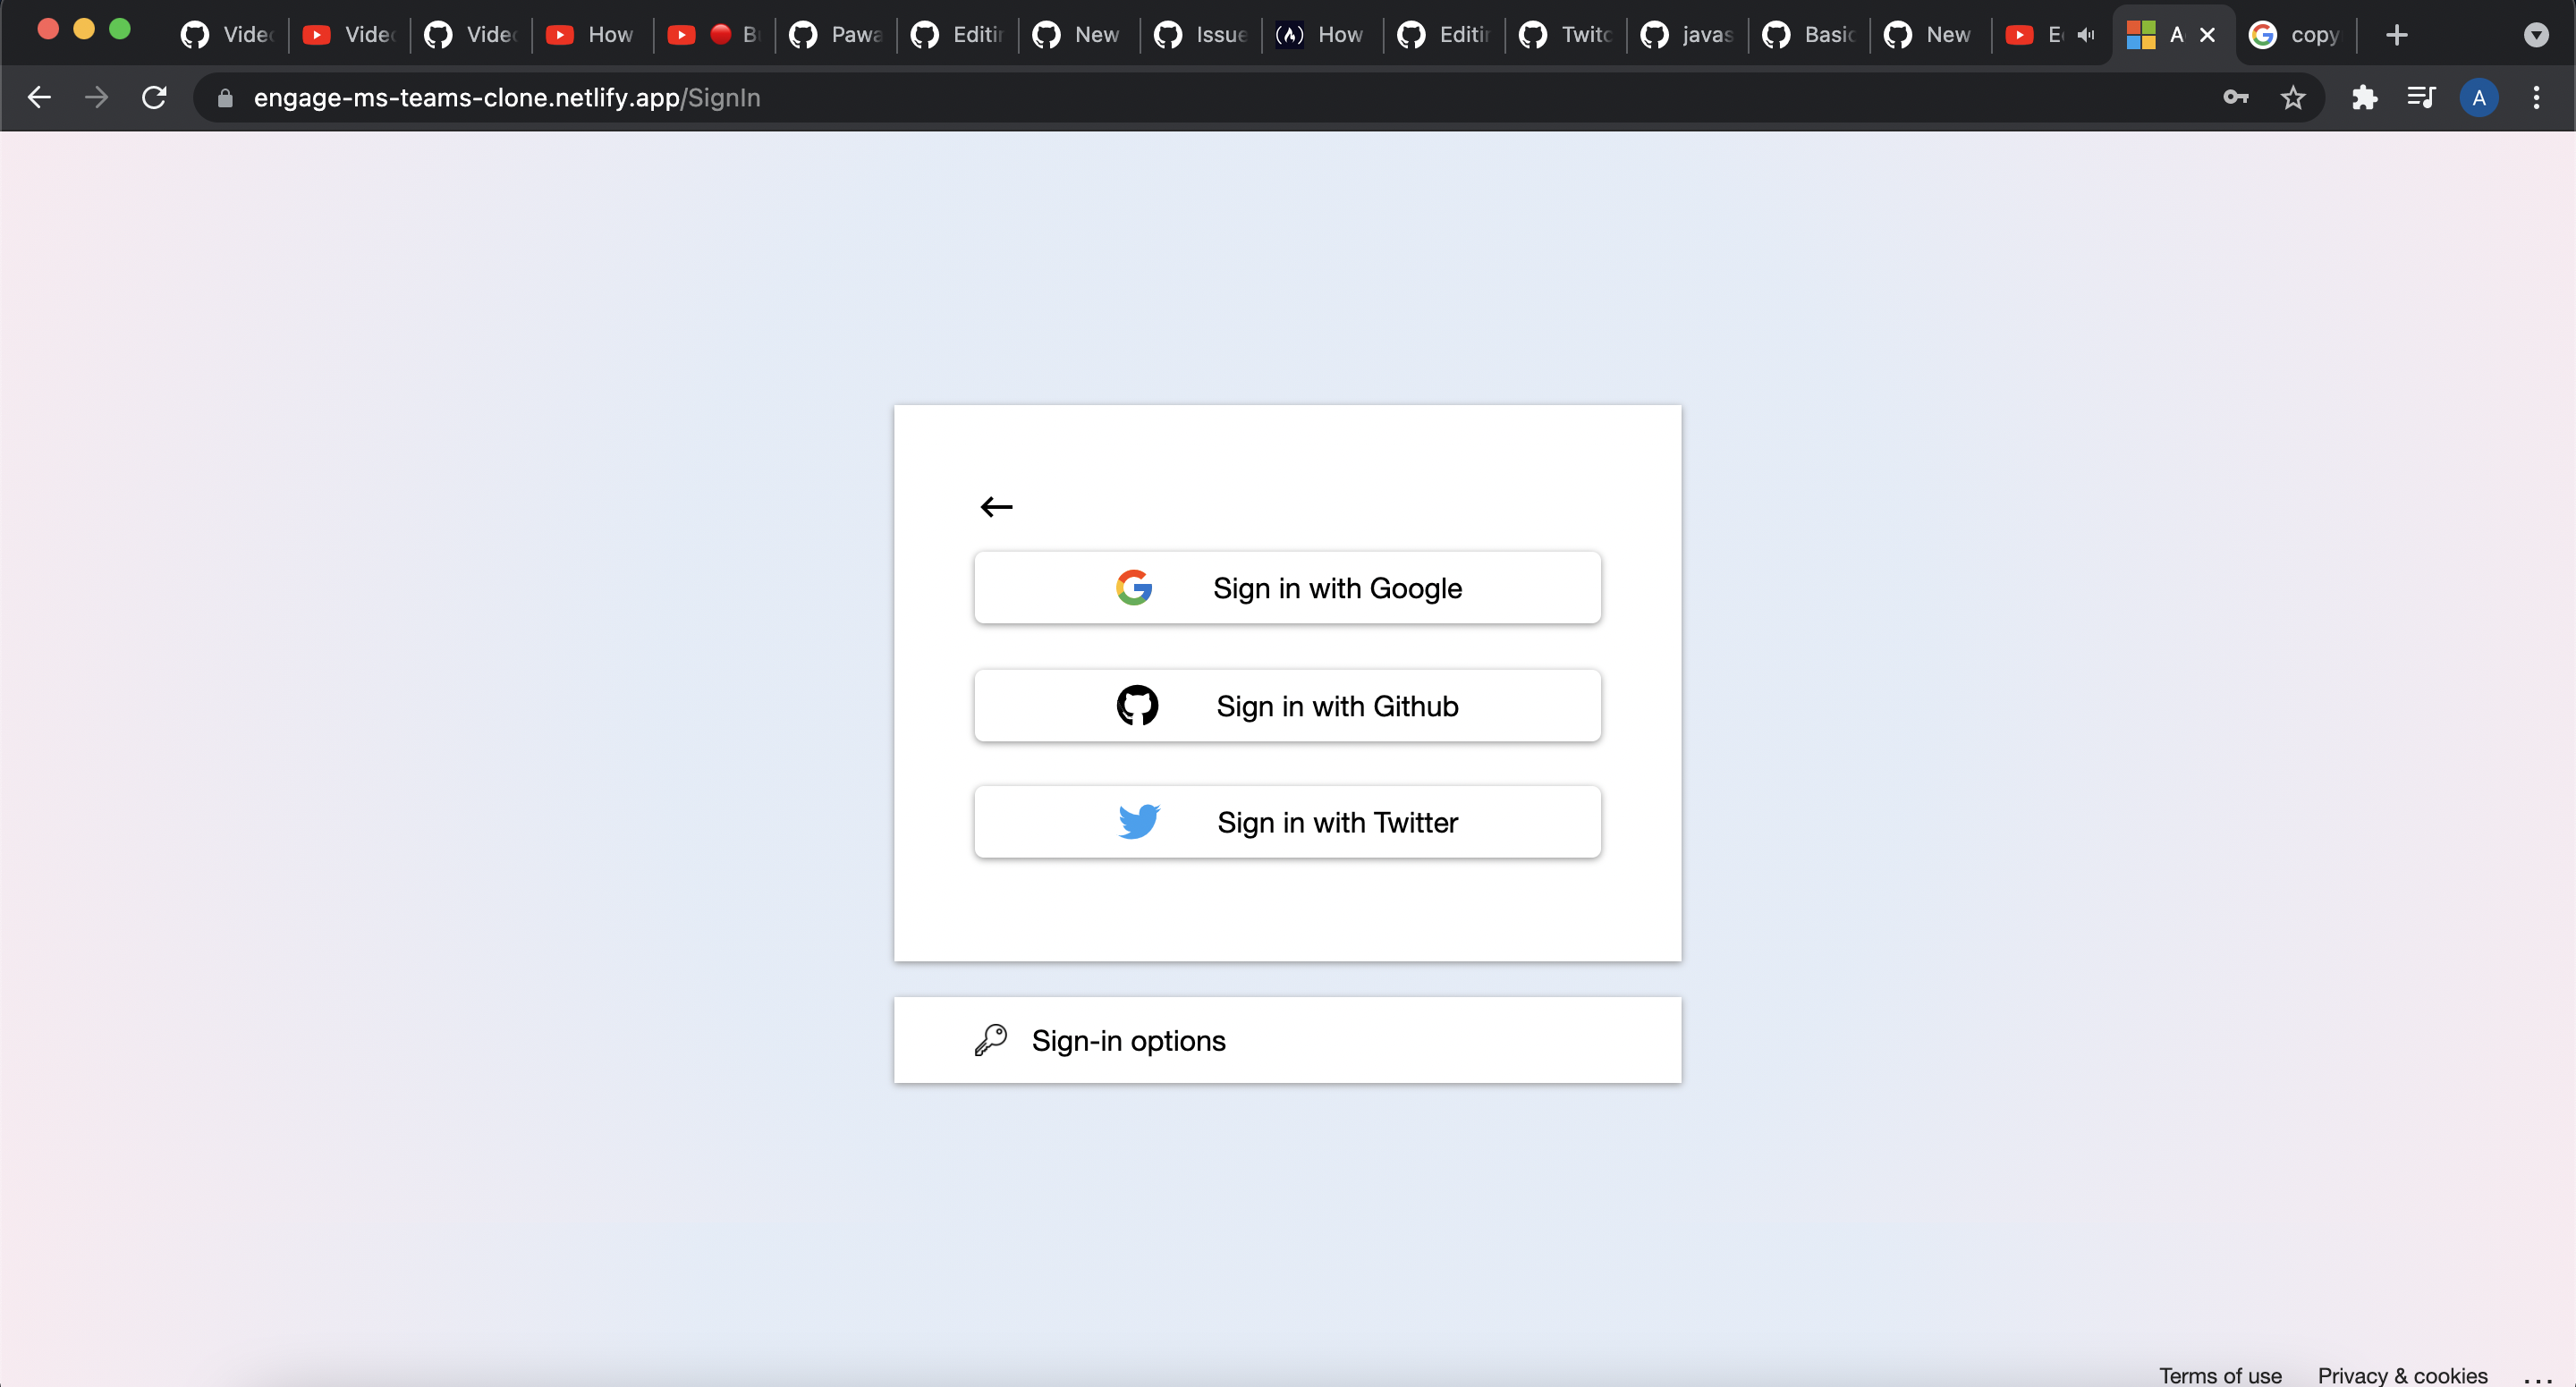Open the password manager key icon

2237,97
